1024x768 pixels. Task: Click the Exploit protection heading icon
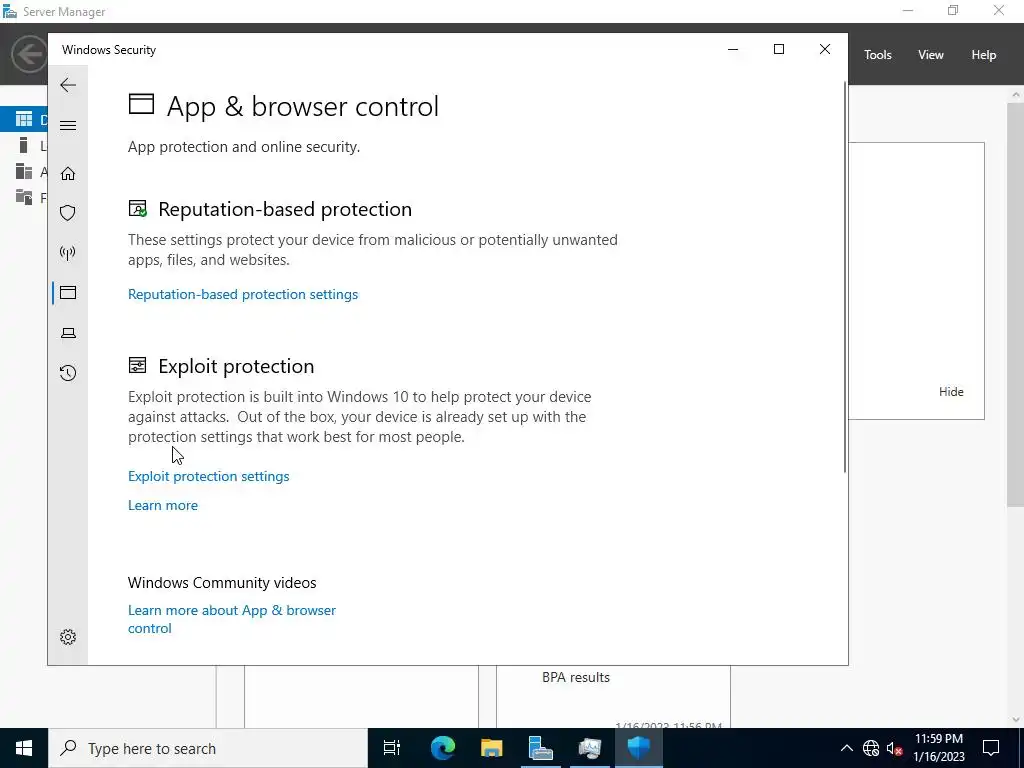(137, 365)
